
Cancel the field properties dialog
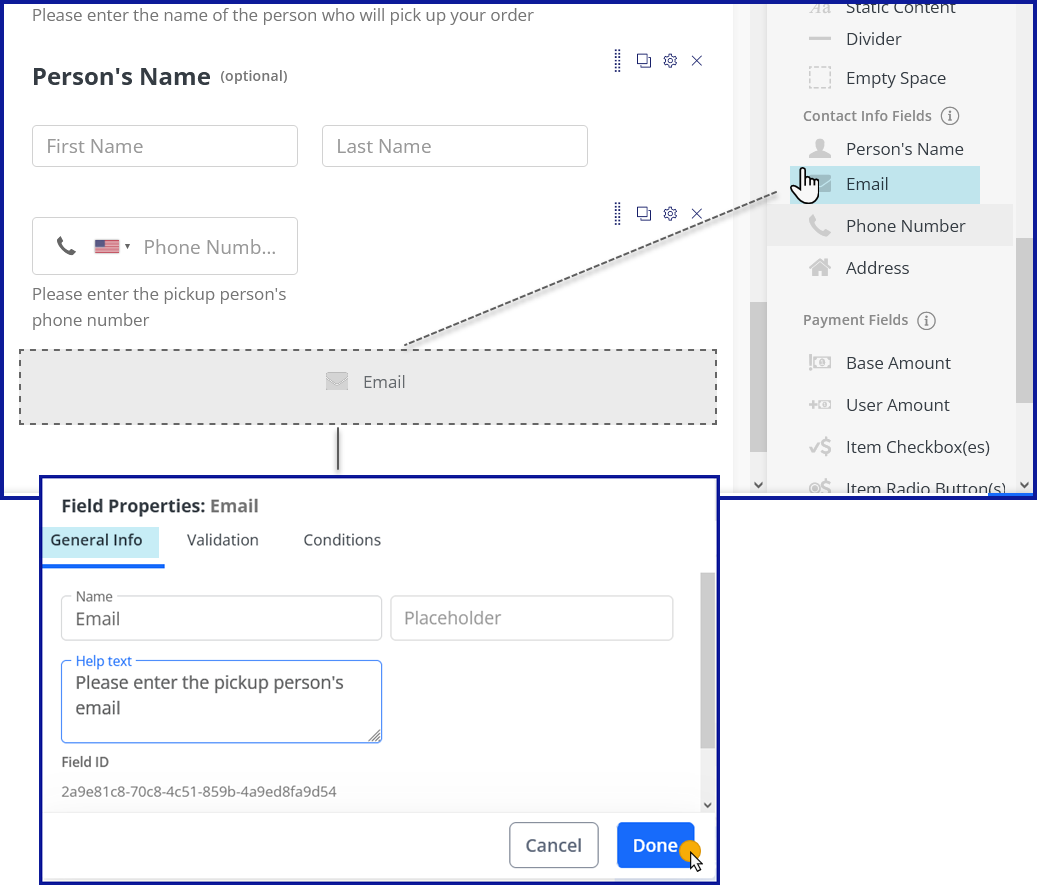[x=554, y=844]
